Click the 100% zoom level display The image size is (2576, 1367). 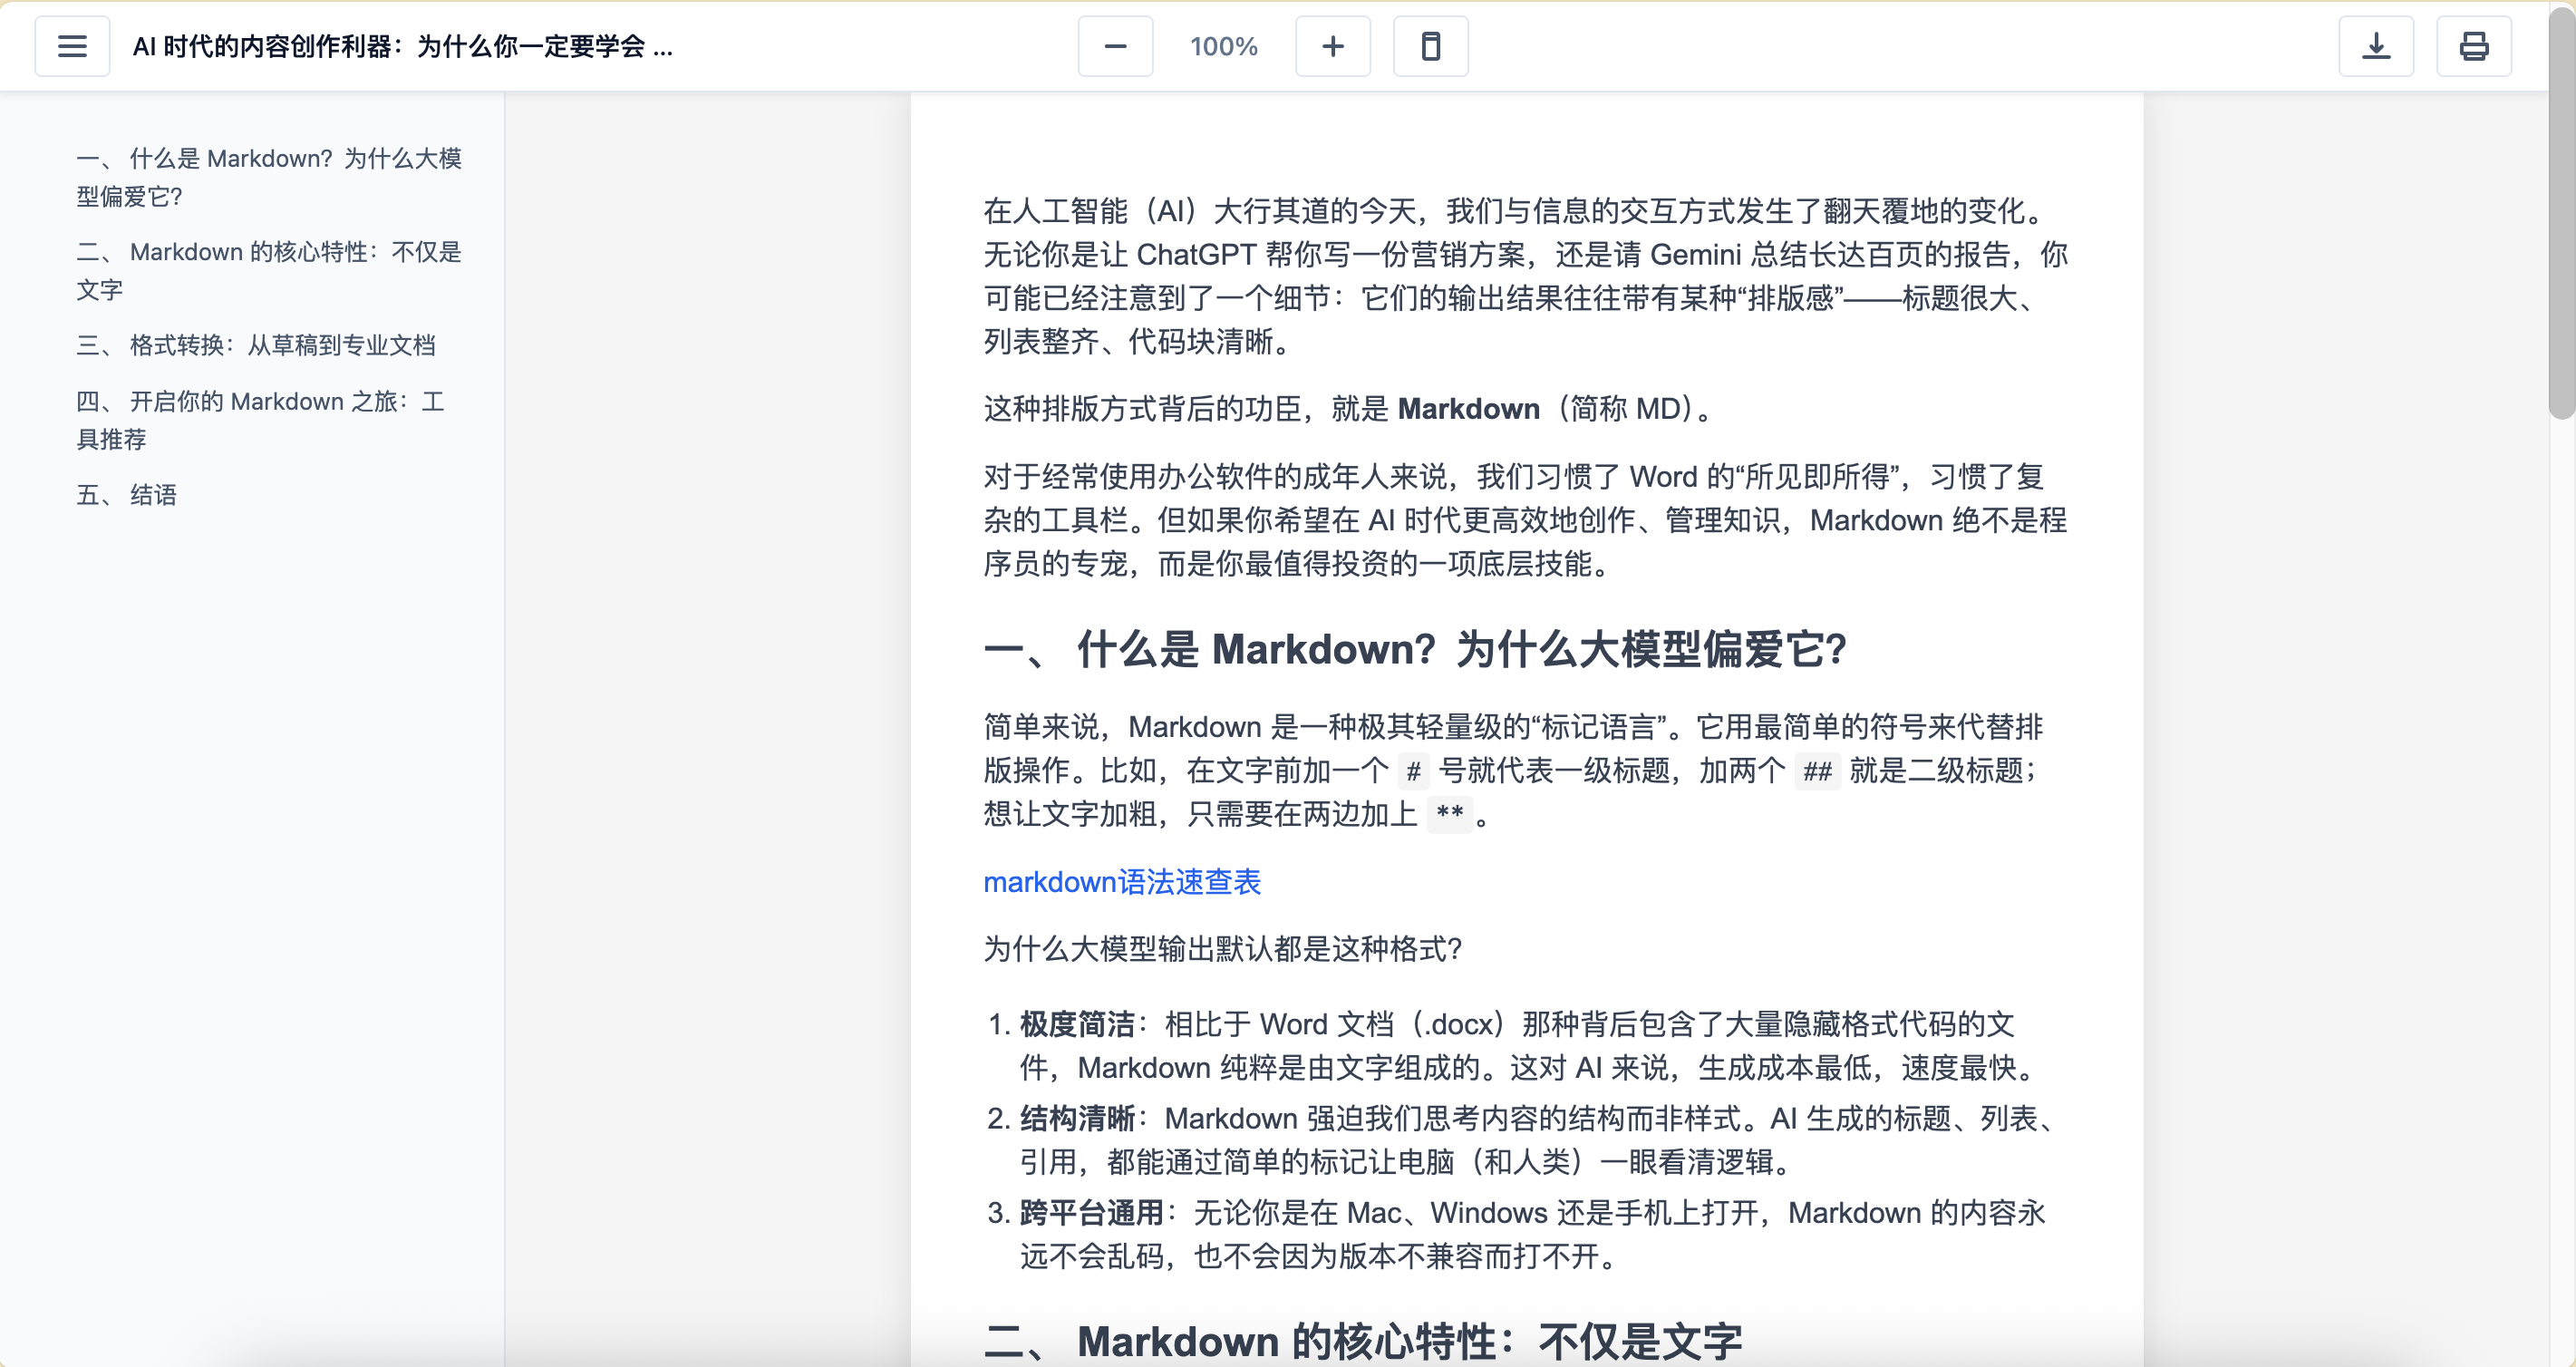(1223, 46)
